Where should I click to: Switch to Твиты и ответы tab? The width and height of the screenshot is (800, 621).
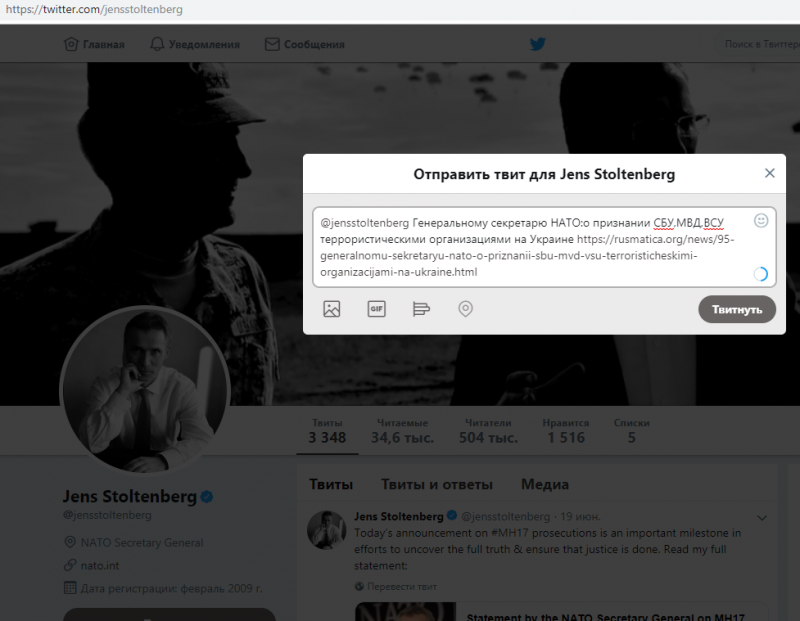tap(437, 484)
